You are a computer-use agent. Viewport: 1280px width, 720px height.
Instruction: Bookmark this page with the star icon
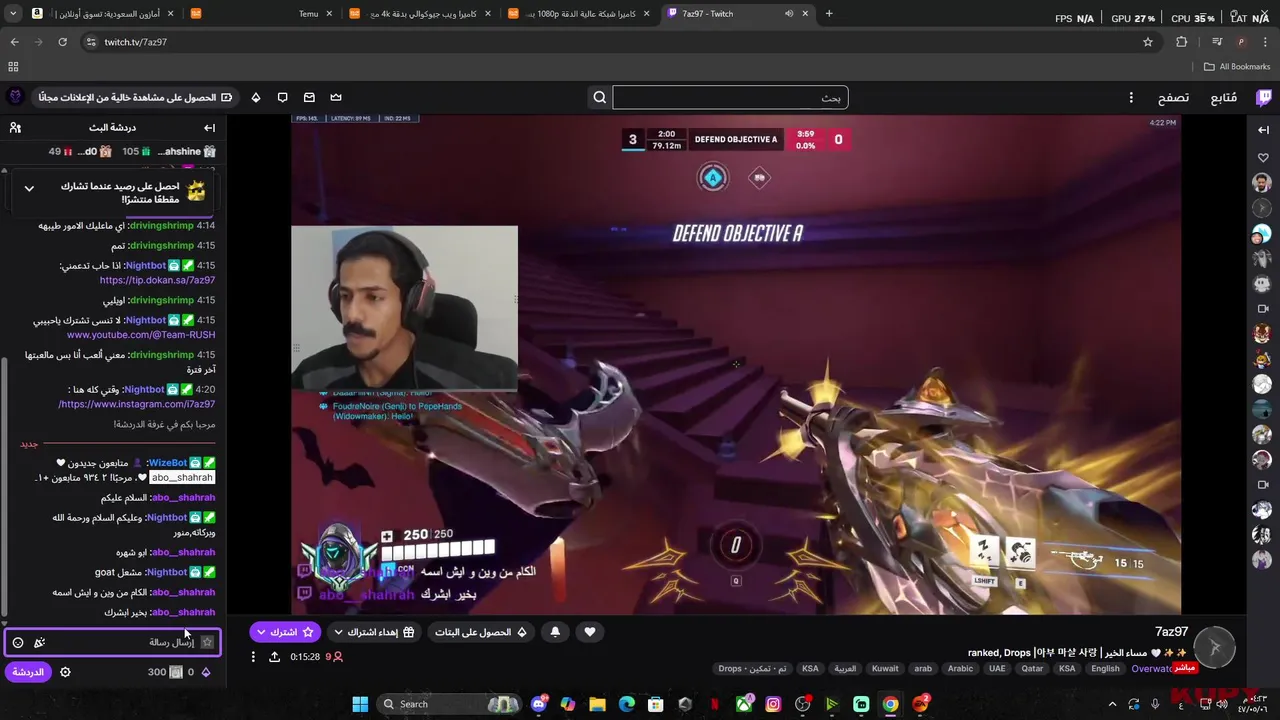[1148, 42]
